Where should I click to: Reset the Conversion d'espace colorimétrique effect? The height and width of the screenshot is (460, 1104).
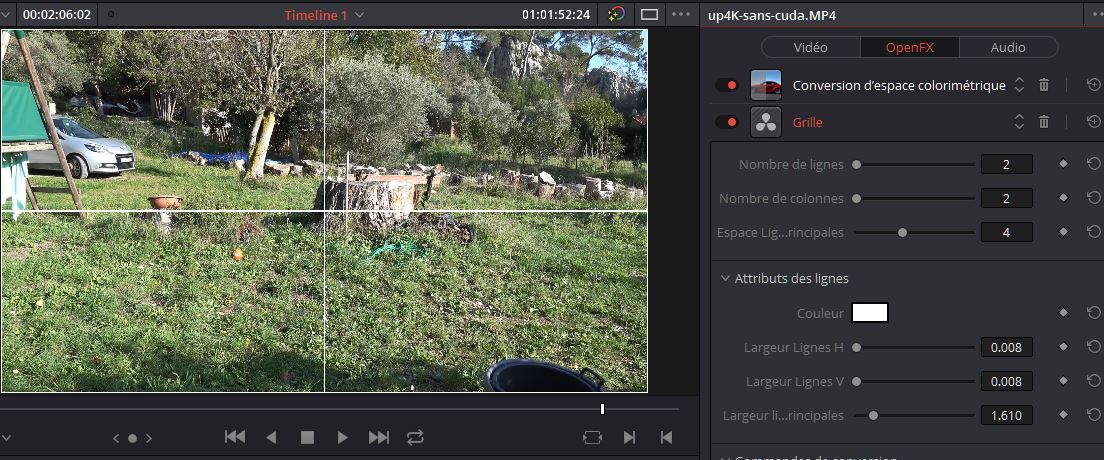pyautogui.click(x=1093, y=85)
